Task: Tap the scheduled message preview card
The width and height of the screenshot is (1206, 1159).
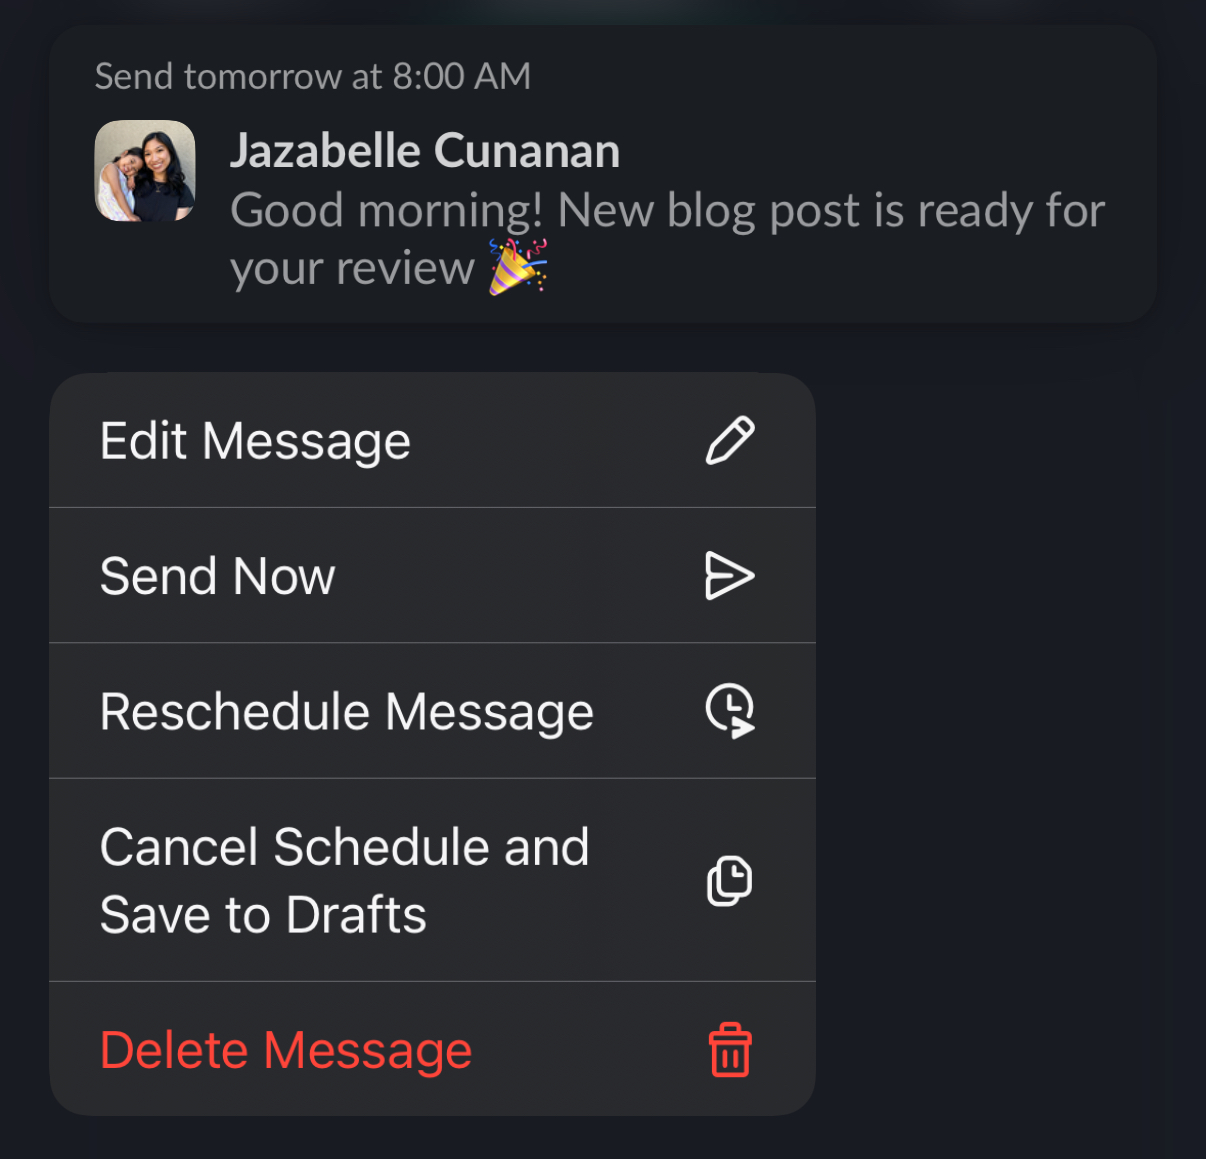Action: (x=603, y=174)
